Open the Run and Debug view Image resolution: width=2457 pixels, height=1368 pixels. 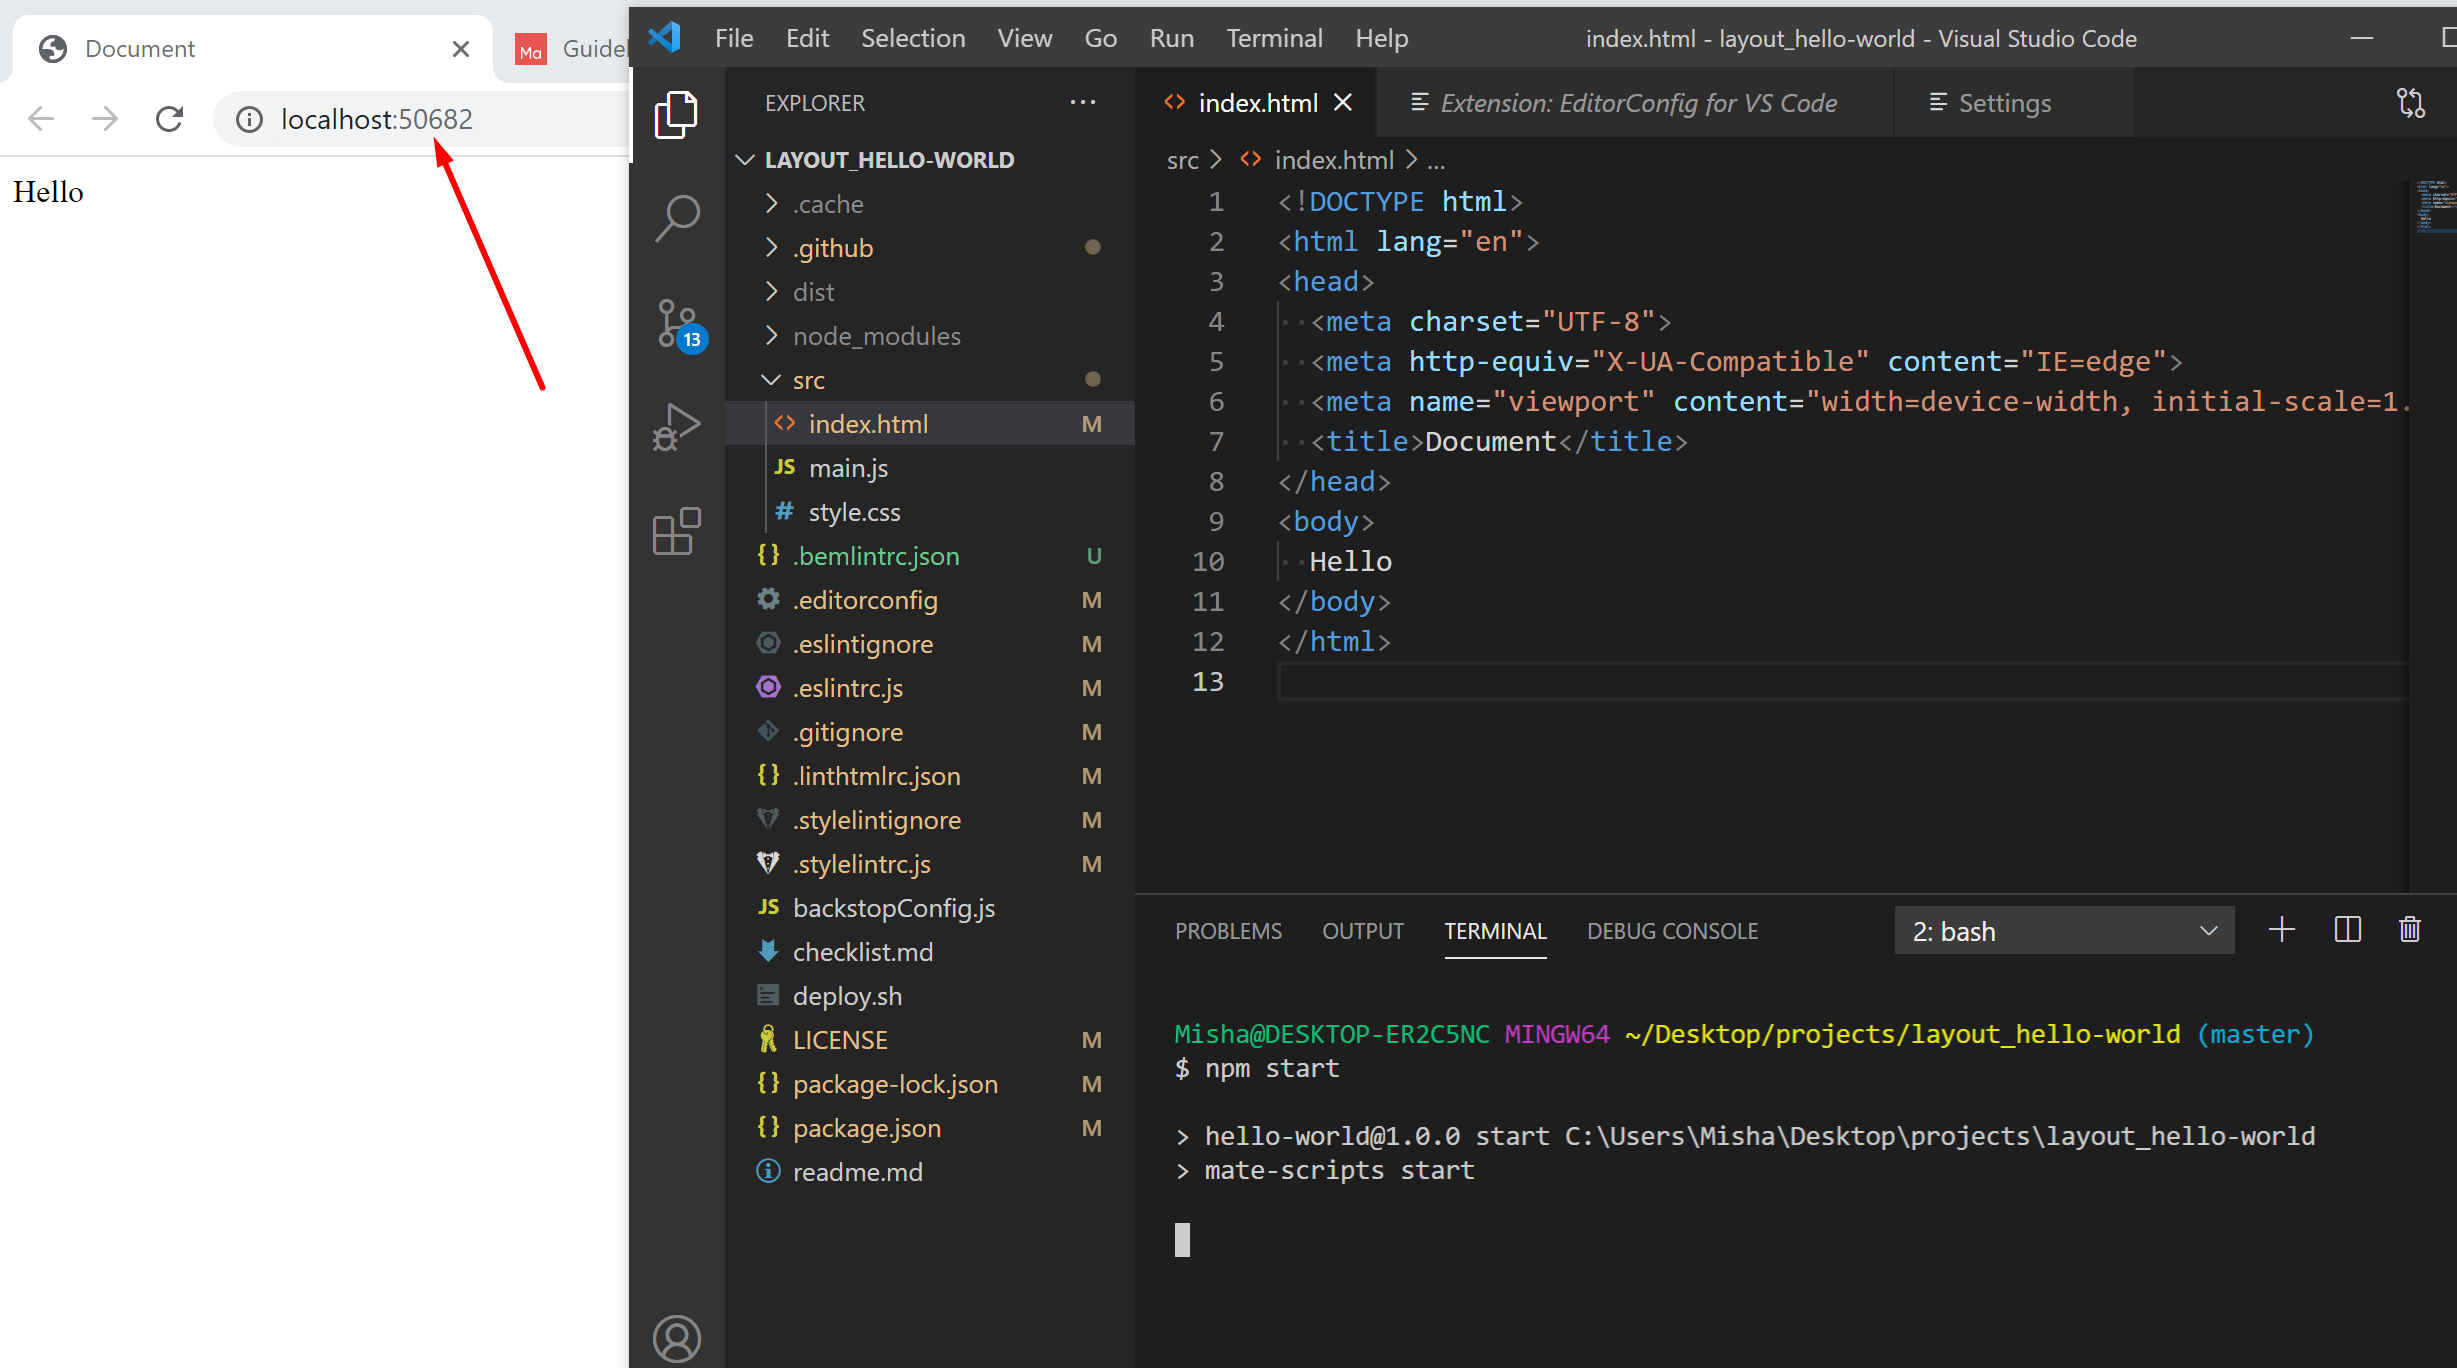click(677, 428)
